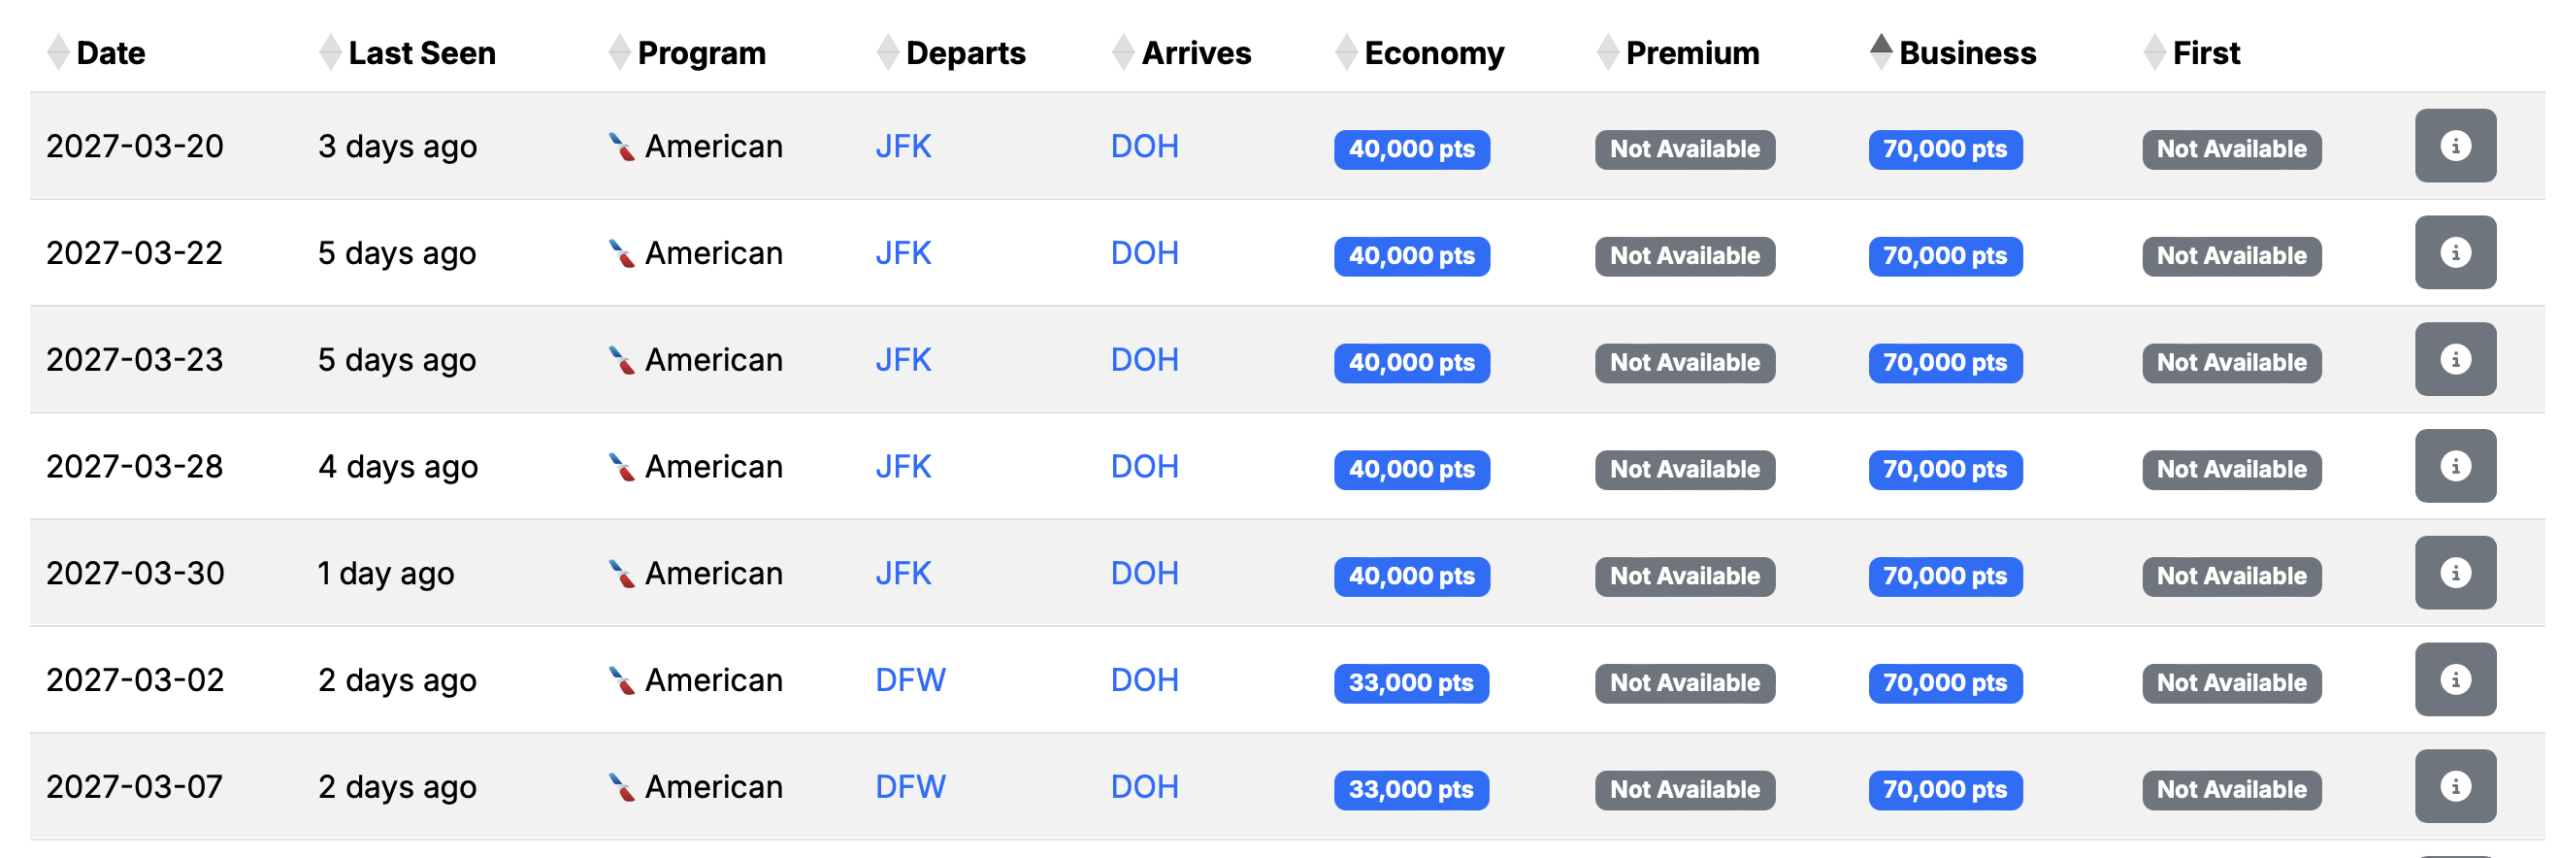Screen dimensions: 2560x858
Task: Select 33,000 pts economy badge for 2027-03-07
Action: (x=1410, y=791)
